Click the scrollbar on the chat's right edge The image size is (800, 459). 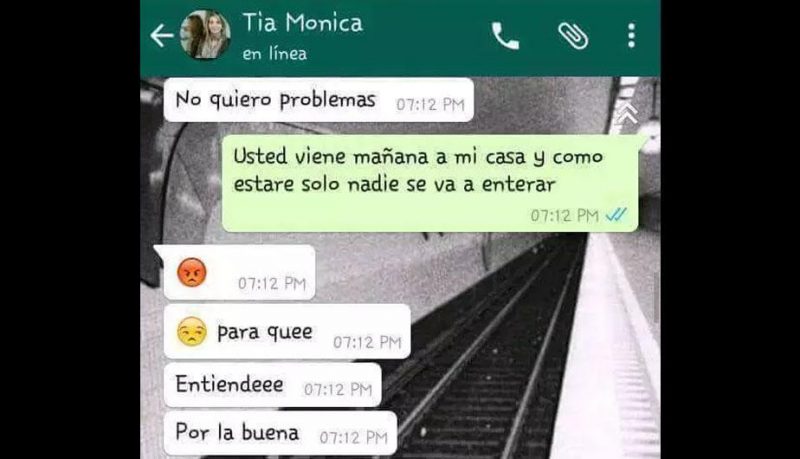pyautogui.click(x=657, y=297)
